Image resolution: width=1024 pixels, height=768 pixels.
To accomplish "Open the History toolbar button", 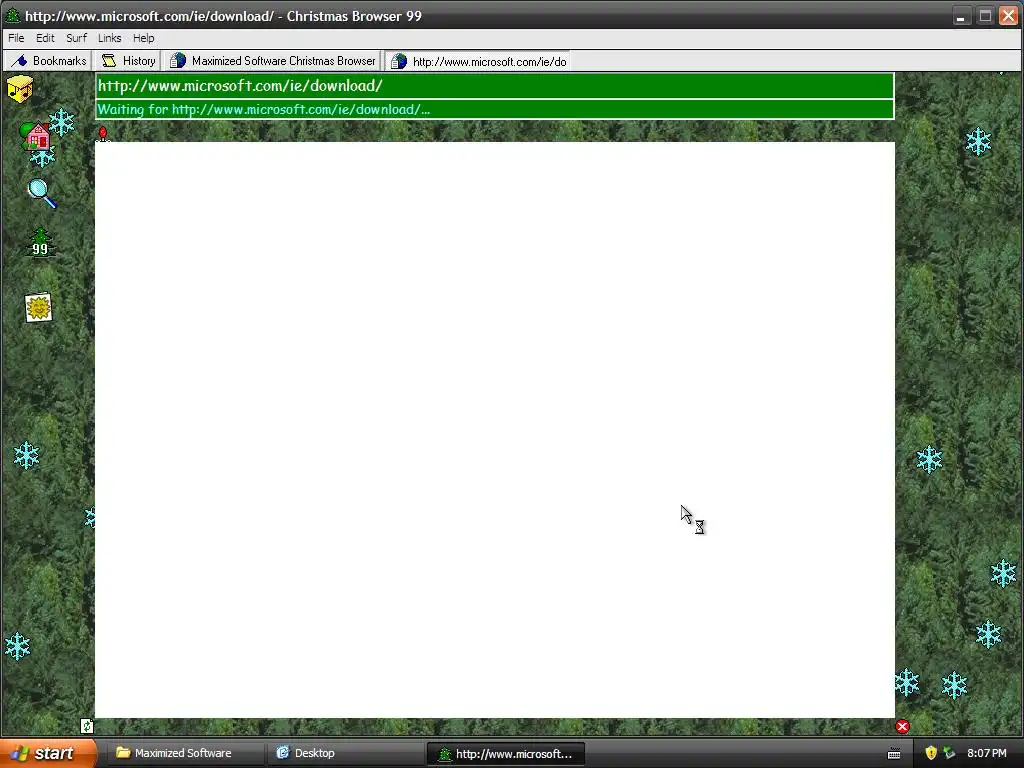I will click(x=128, y=61).
